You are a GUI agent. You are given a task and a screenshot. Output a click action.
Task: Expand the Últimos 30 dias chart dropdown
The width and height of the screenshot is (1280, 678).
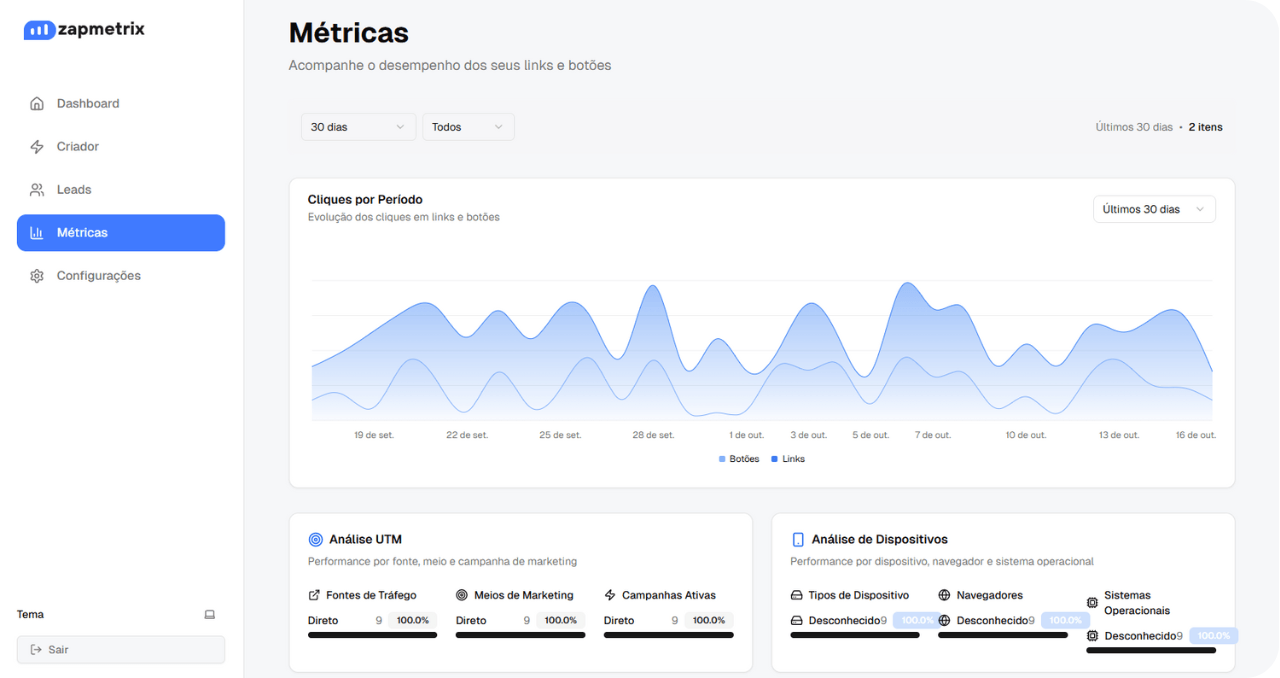[x=1154, y=209]
